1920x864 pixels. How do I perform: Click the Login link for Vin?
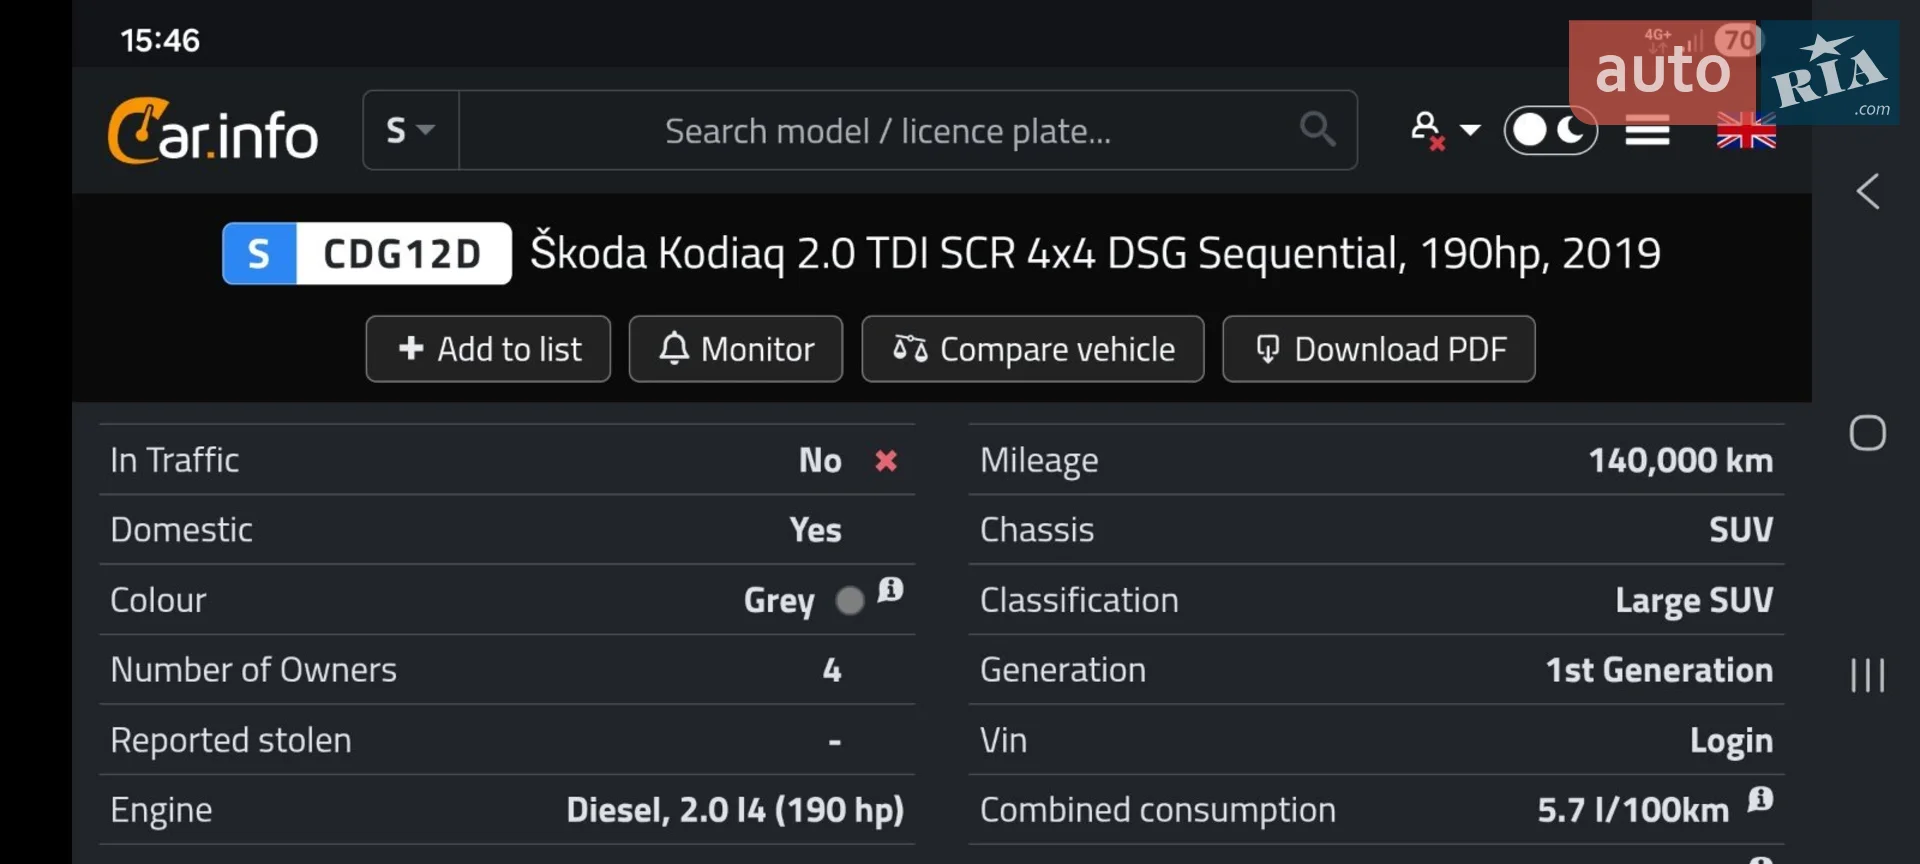pyautogui.click(x=1731, y=740)
